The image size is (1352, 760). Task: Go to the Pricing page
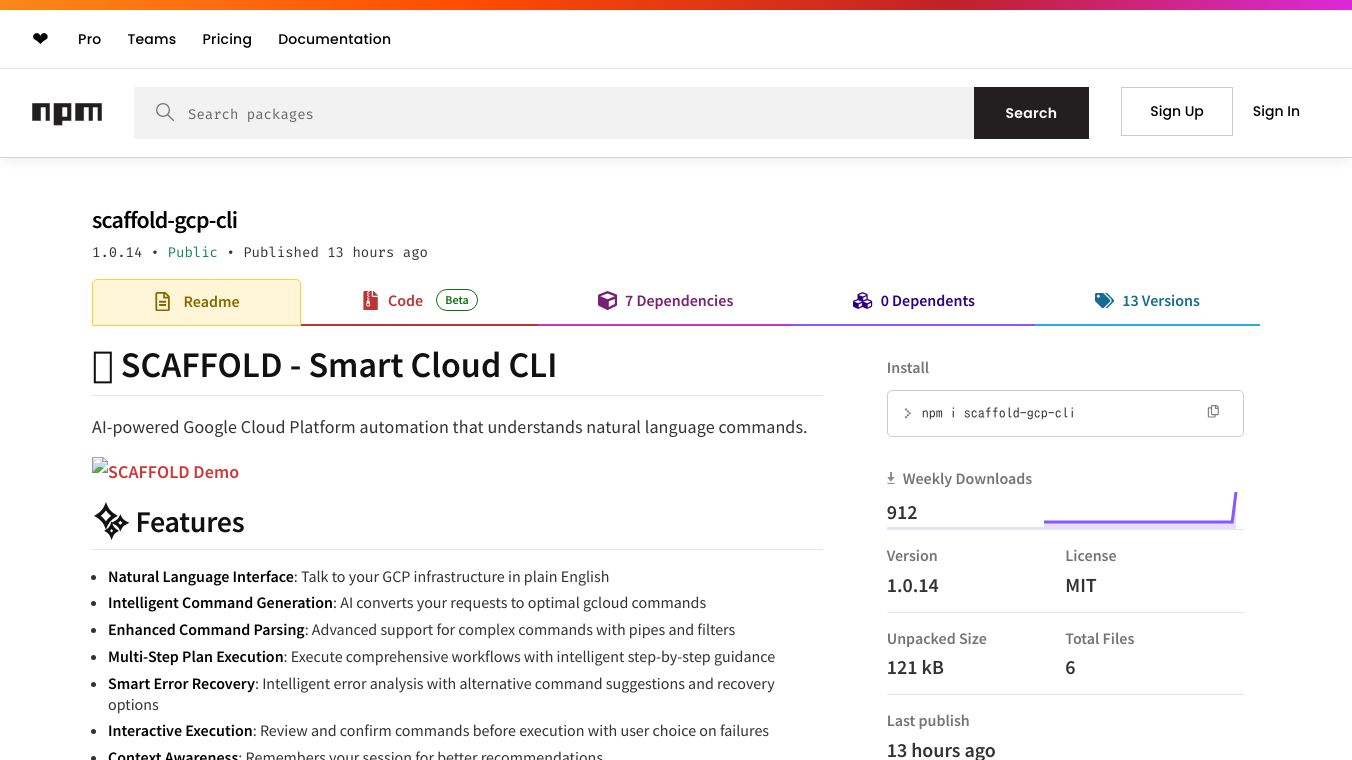(227, 39)
